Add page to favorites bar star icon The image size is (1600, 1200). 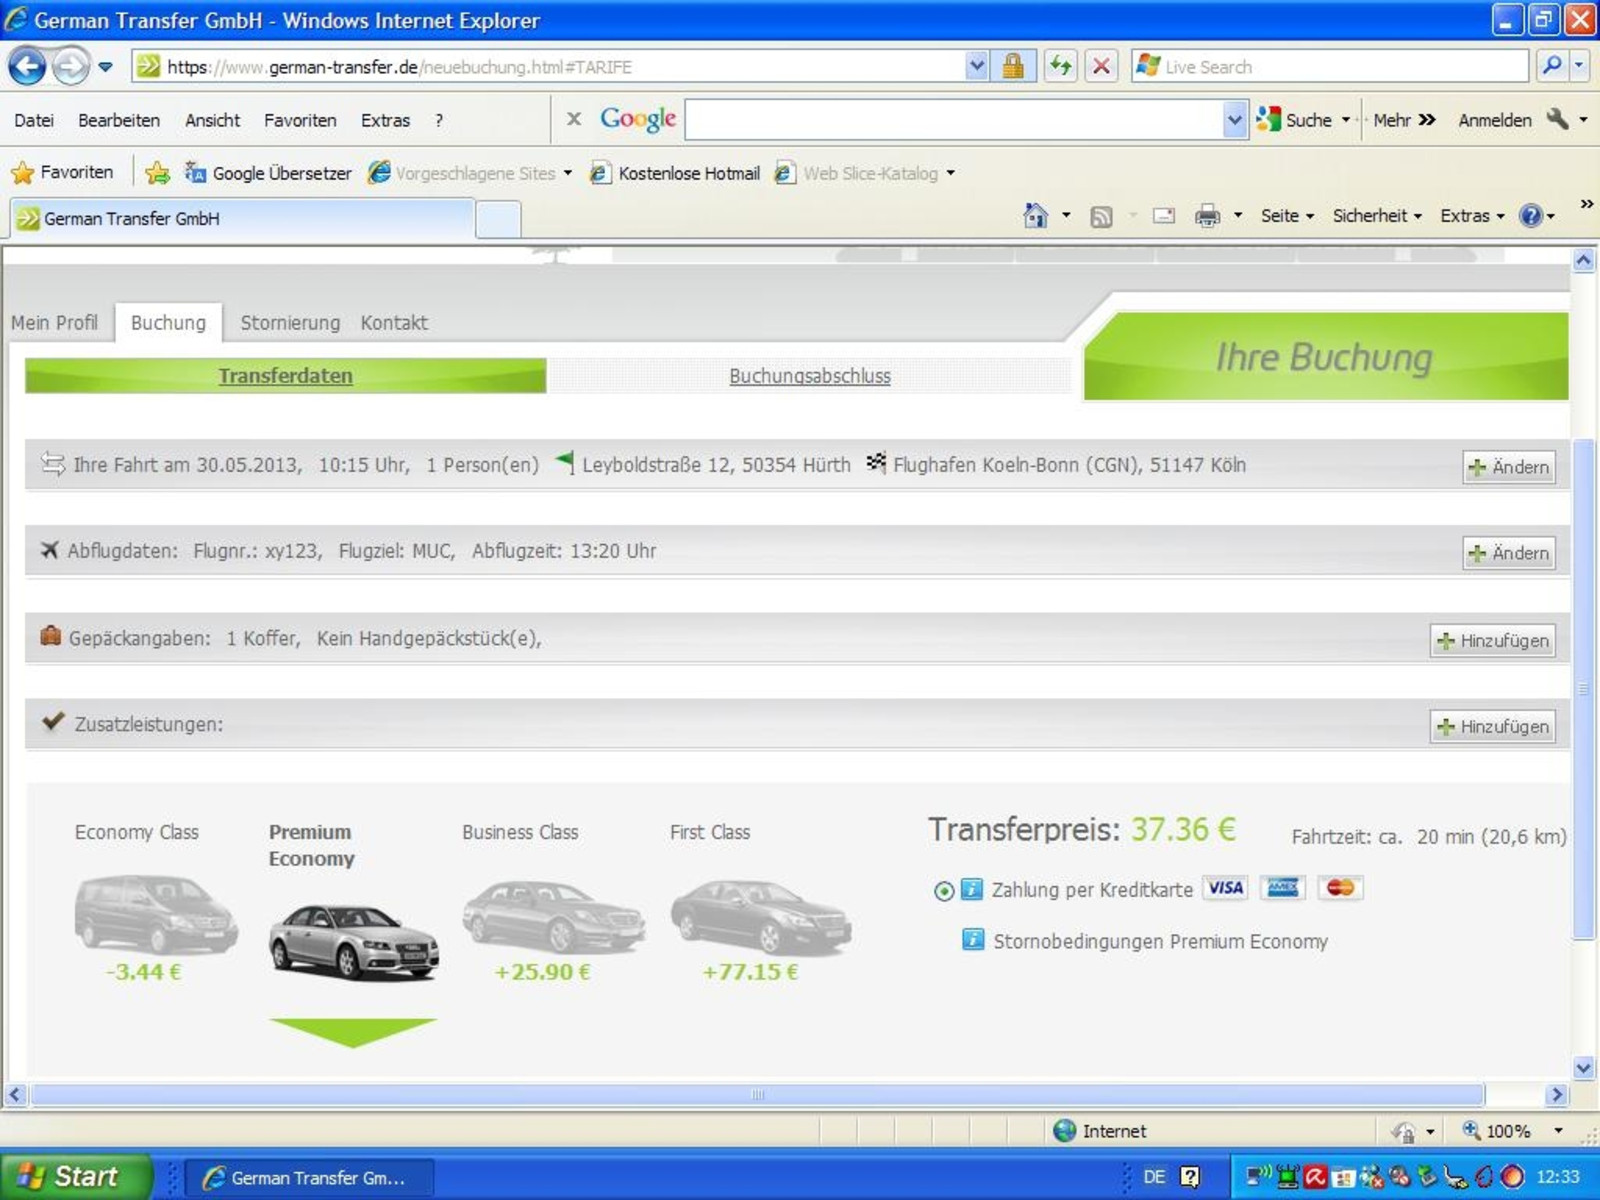(x=157, y=173)
